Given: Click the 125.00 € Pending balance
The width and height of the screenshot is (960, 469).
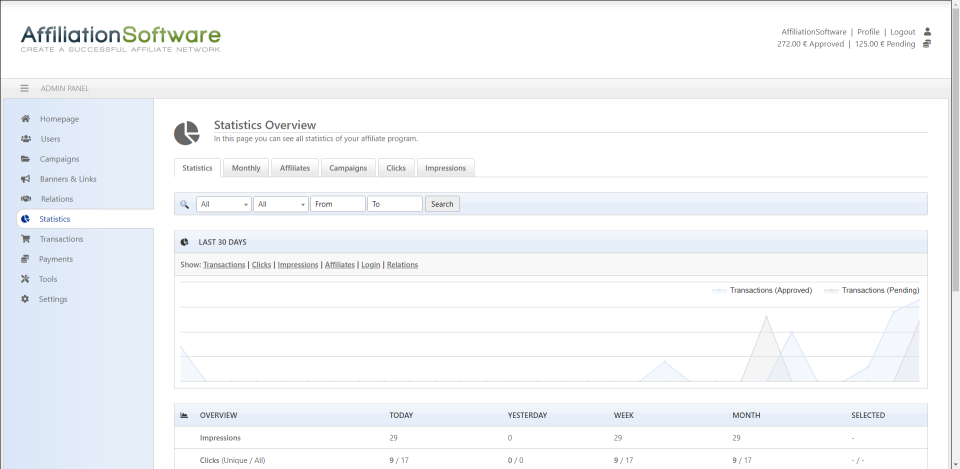Looking at the screenshot, I should point(885,44).
